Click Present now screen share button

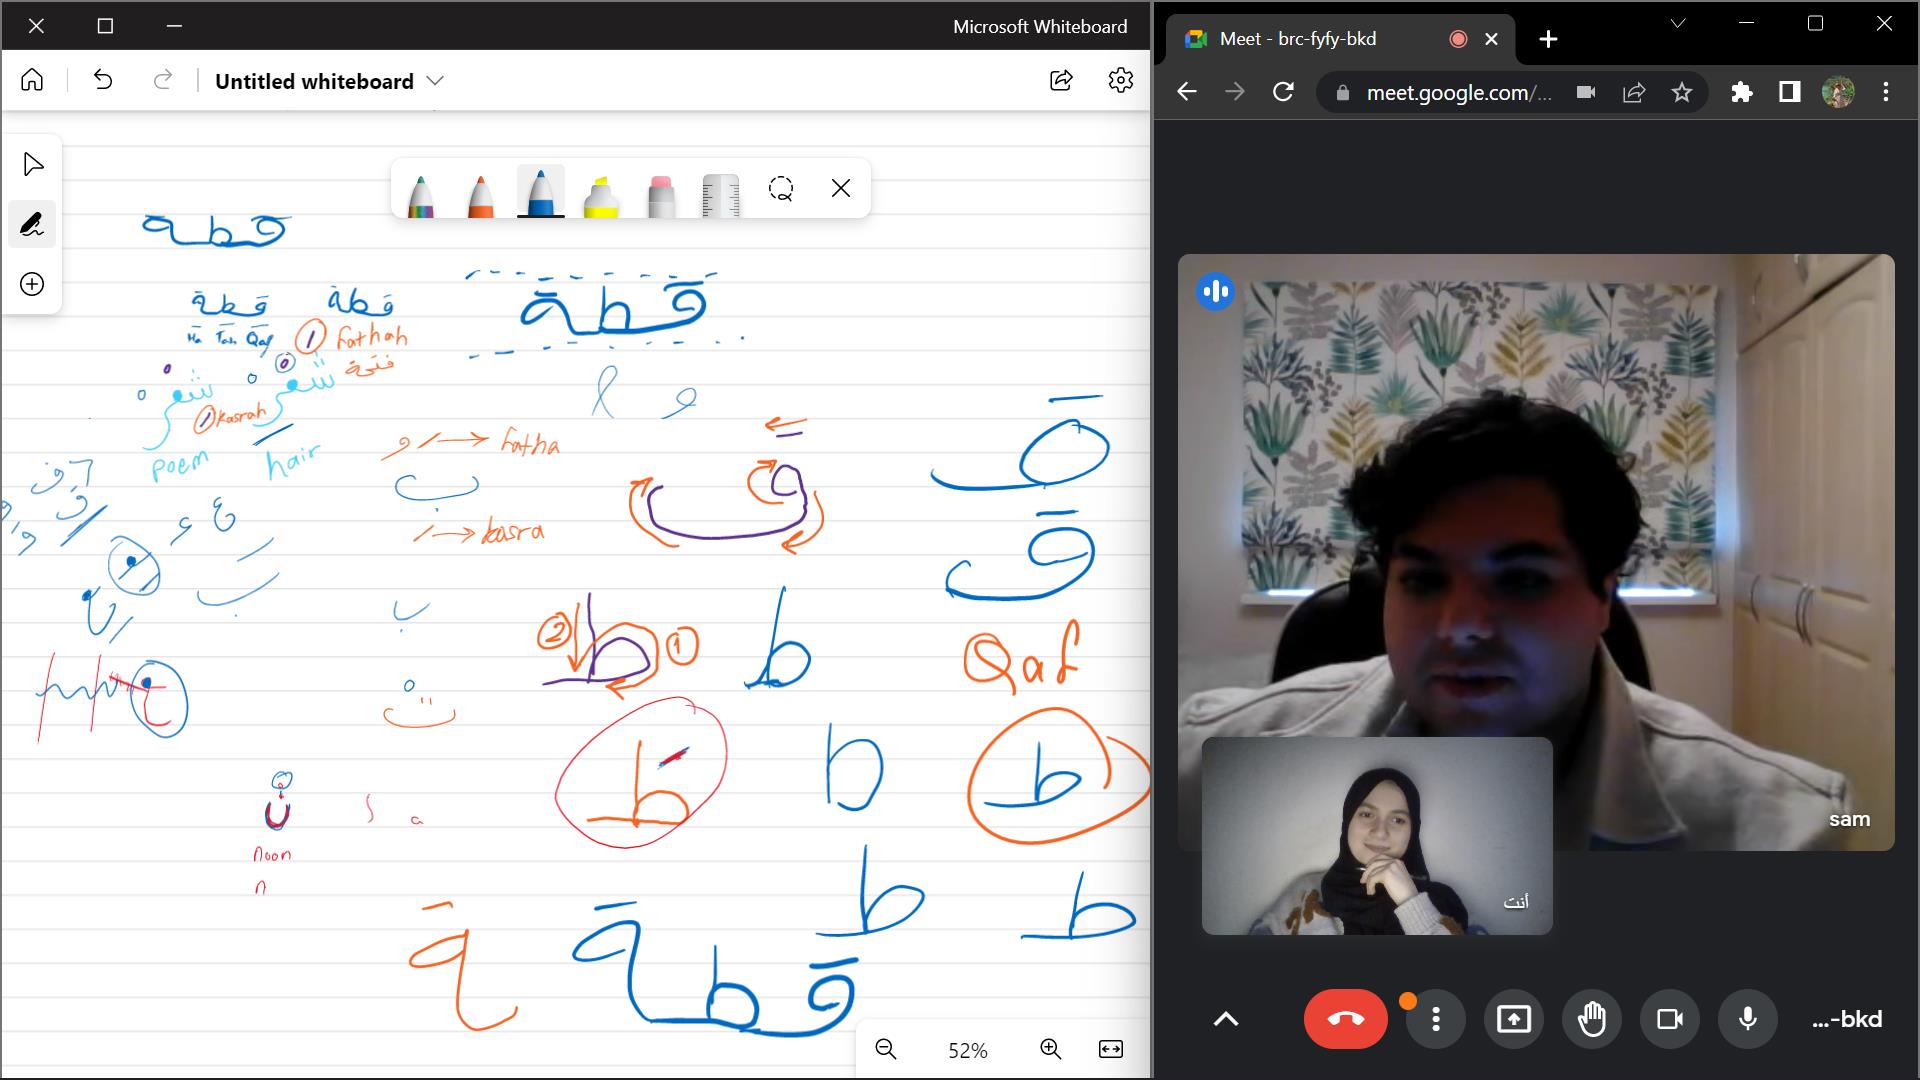pyautogui.click(x=1513, y=1019)
